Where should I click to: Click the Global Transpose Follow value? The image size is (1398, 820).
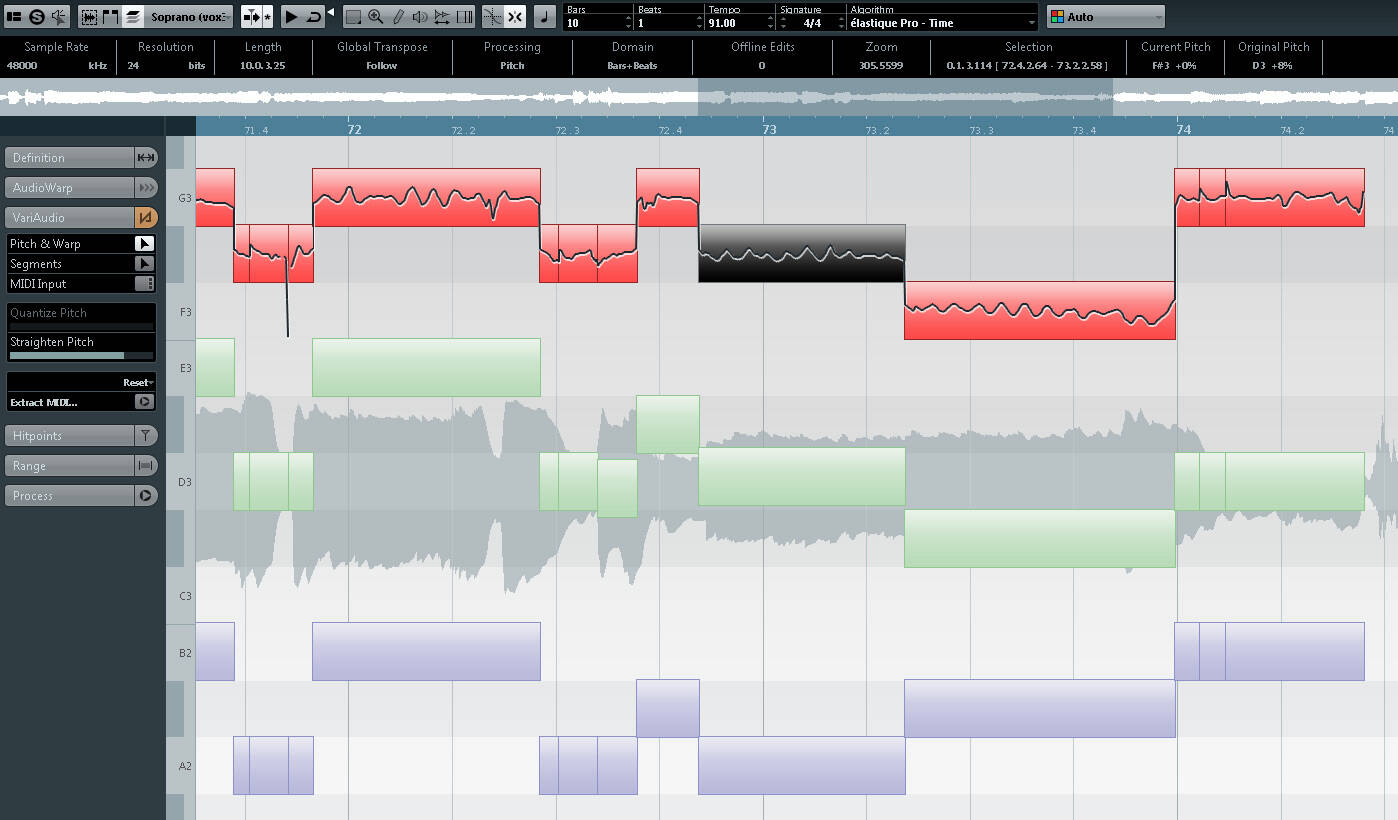point(382,65)
